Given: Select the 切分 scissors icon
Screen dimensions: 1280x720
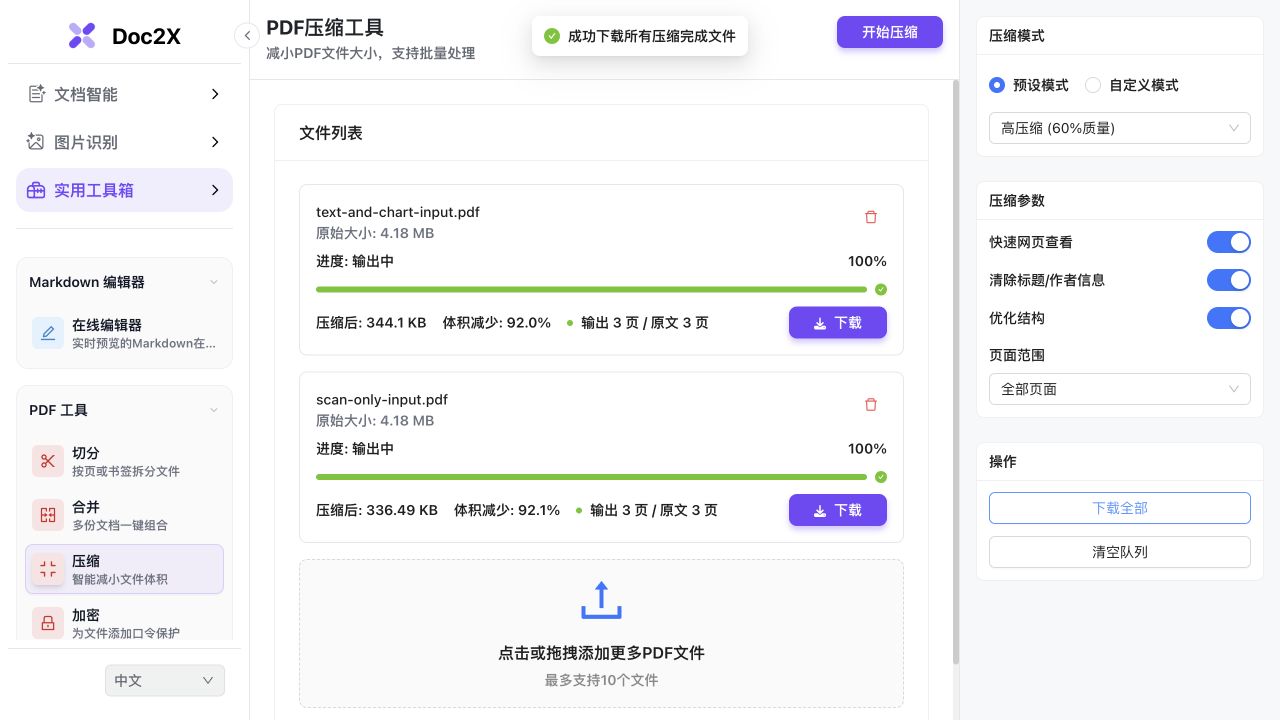Looking at the screenshot, I should click(48, 461).
